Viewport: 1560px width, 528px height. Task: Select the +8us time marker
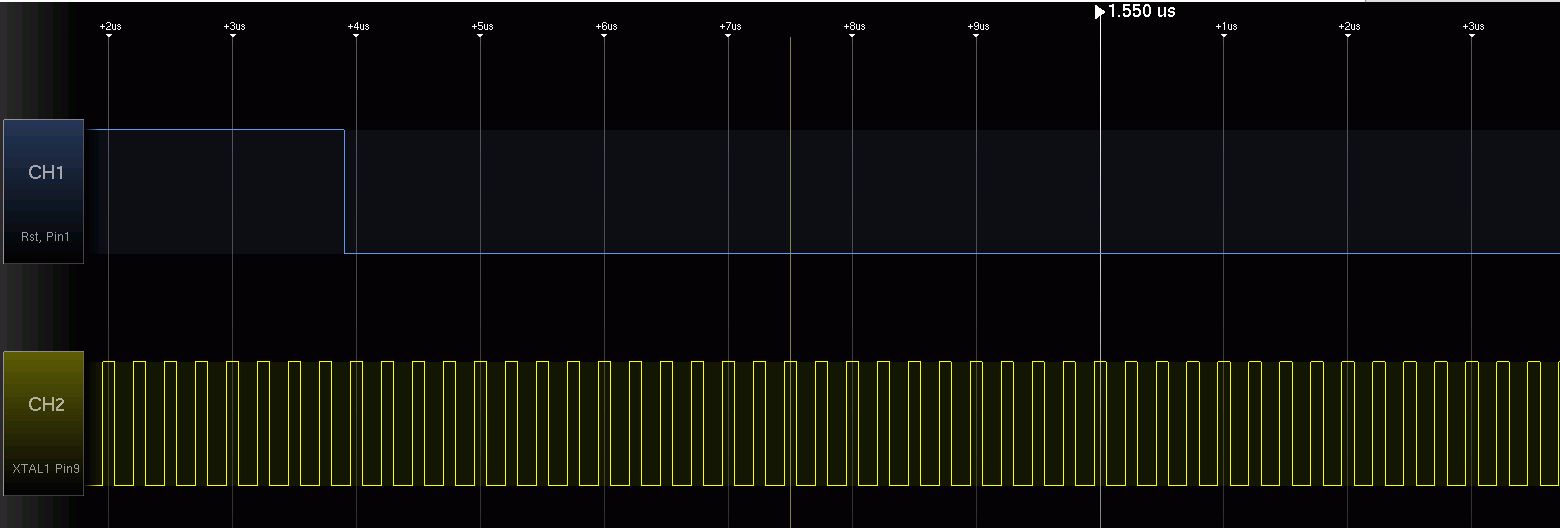(853, 27)
